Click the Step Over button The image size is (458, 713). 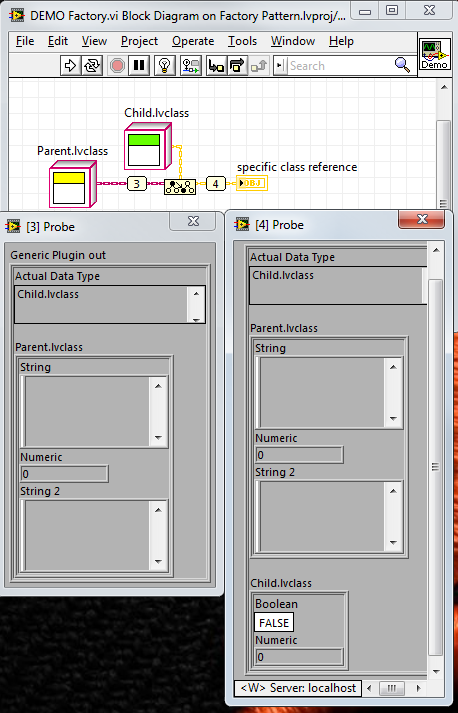coord(237,65)
